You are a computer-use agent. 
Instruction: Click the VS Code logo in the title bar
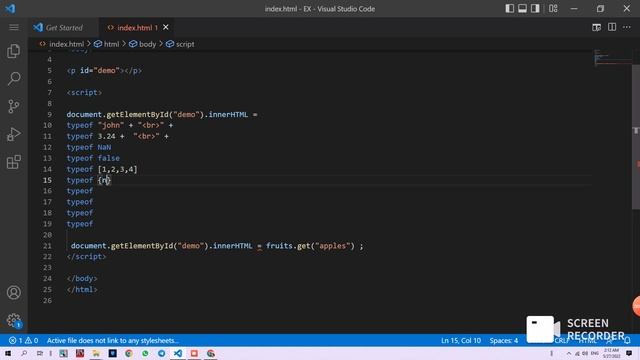[x=10, y=9]
